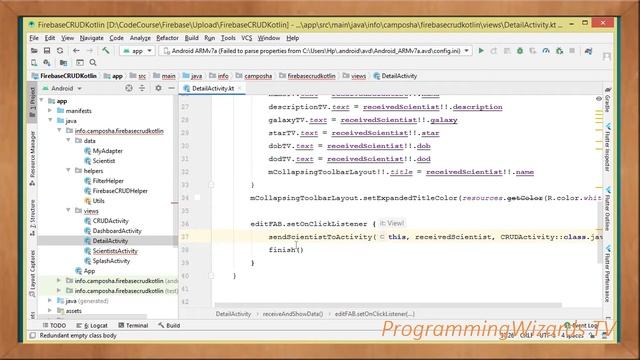Image resolution: width=640 pixels, height=360 pixels.
Task: Open the Navigate menu
Action: tap(91, 38)
